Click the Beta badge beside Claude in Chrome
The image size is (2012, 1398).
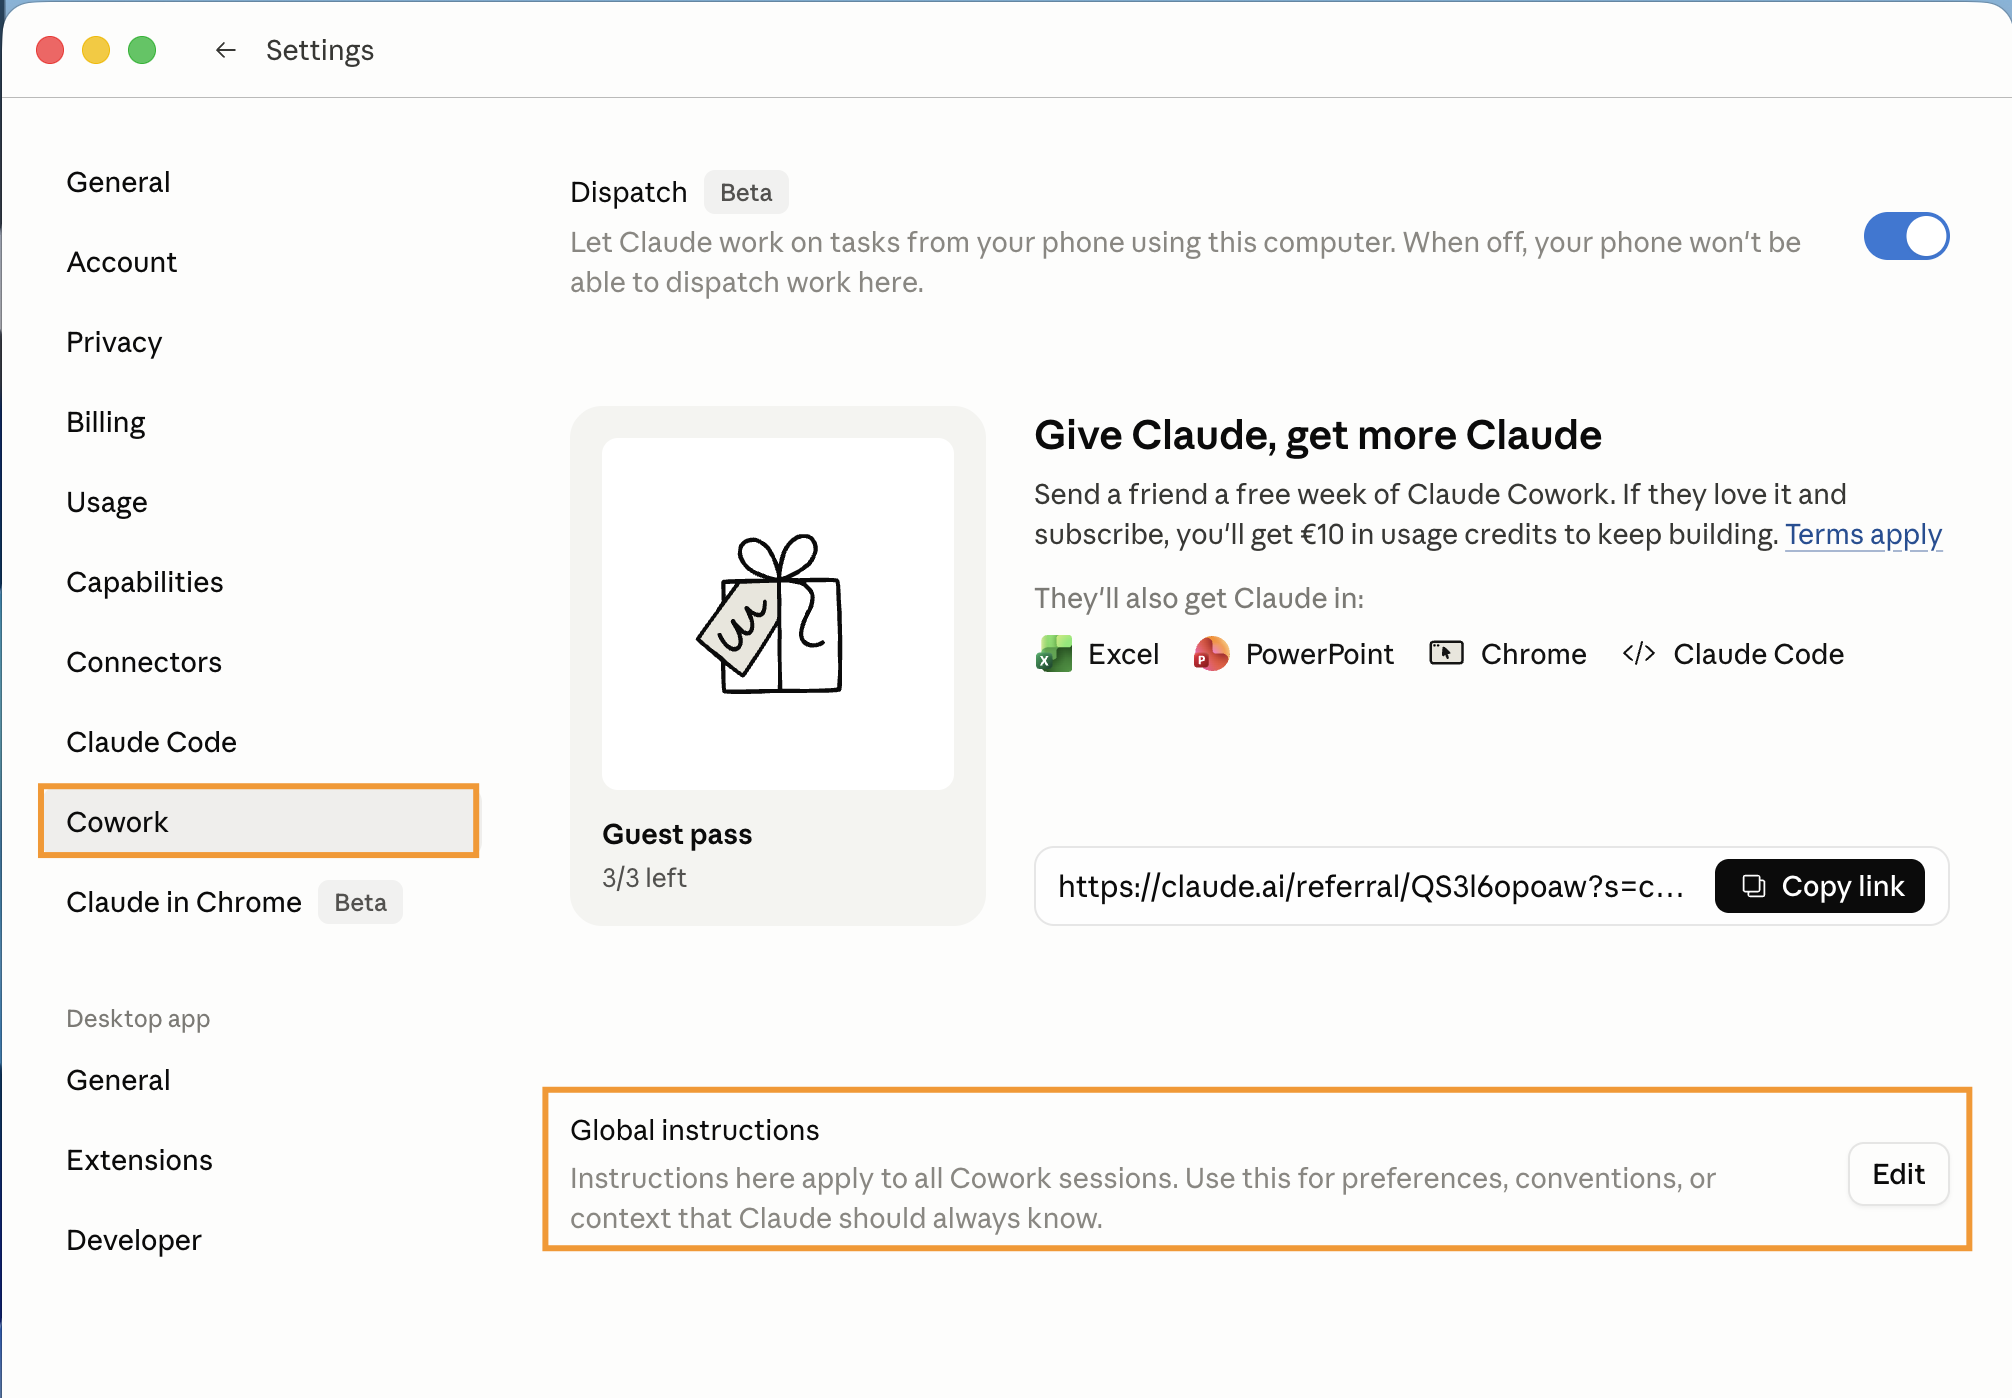pos(360,902)
